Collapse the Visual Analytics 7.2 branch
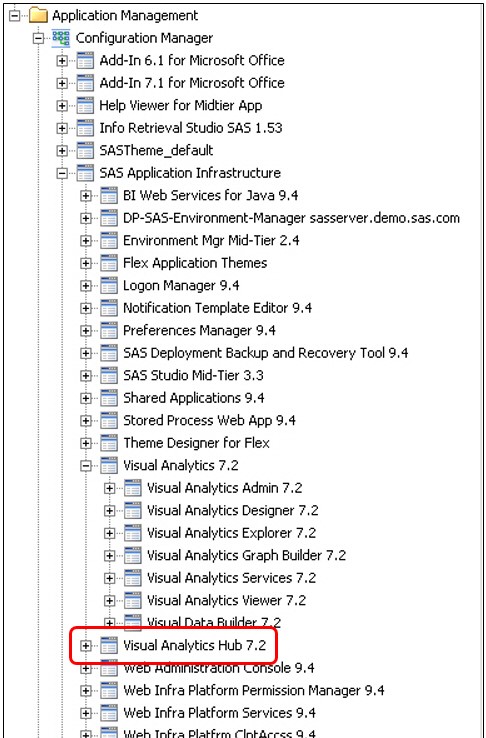Screen dimensions: 486x738 pos(86,466)
